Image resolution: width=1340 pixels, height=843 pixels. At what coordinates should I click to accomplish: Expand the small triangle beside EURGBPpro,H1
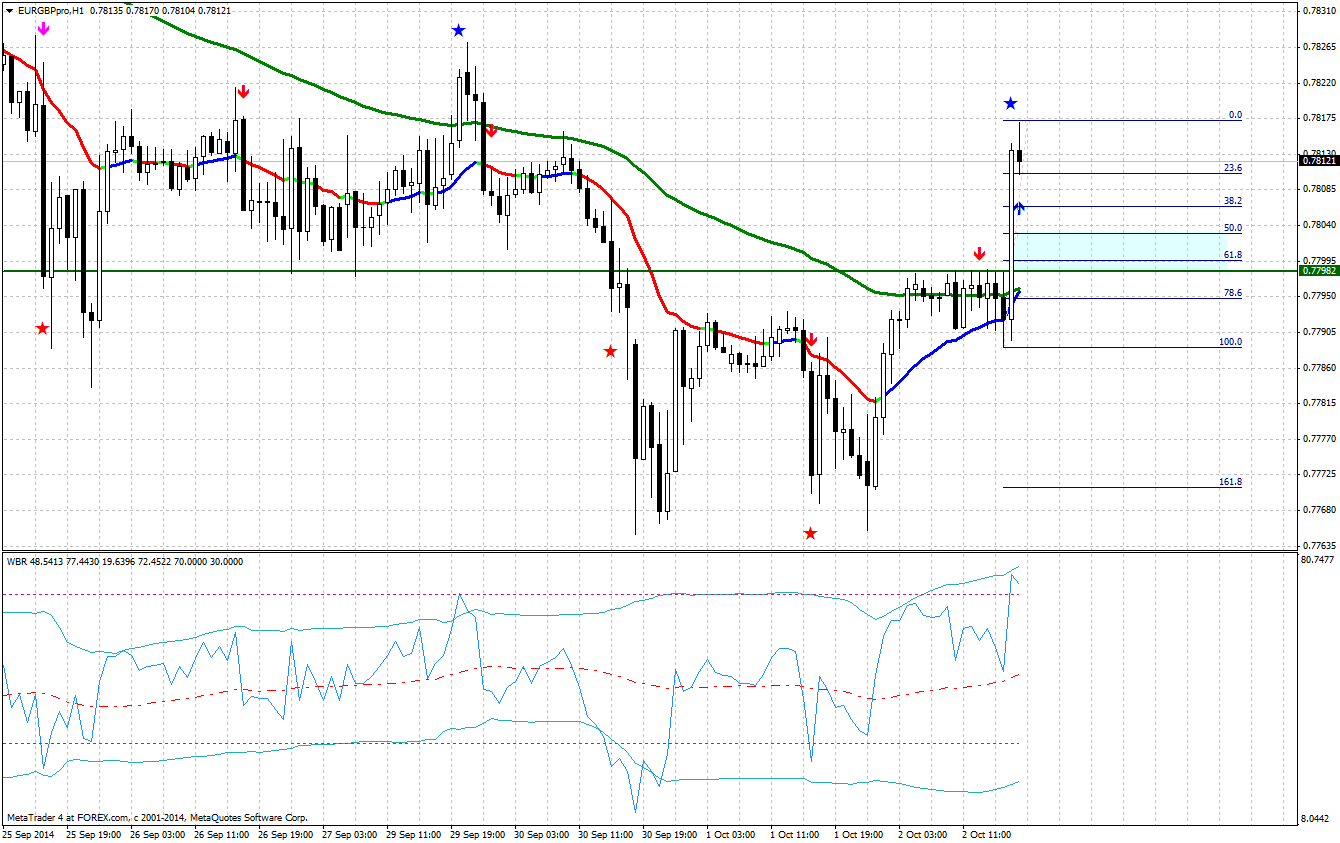pyautogui.click(x=10, y=12)
